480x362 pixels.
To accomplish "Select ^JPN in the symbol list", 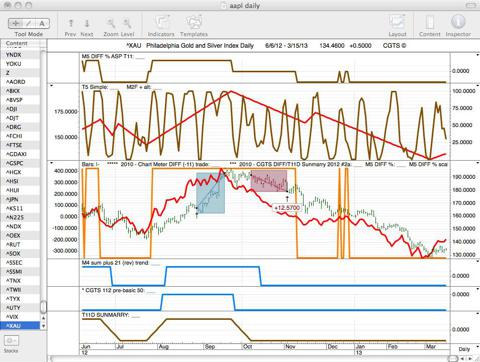I will (20, 199).
